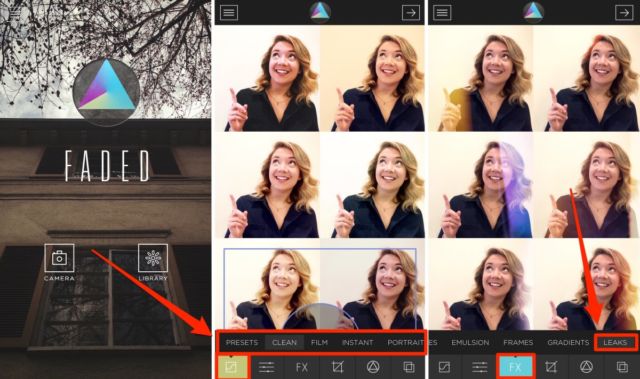The width and height of the screenshot is (640, 379).
Task: Select the PORTRAITS presets tab
Action: click(x=406, y=342)
